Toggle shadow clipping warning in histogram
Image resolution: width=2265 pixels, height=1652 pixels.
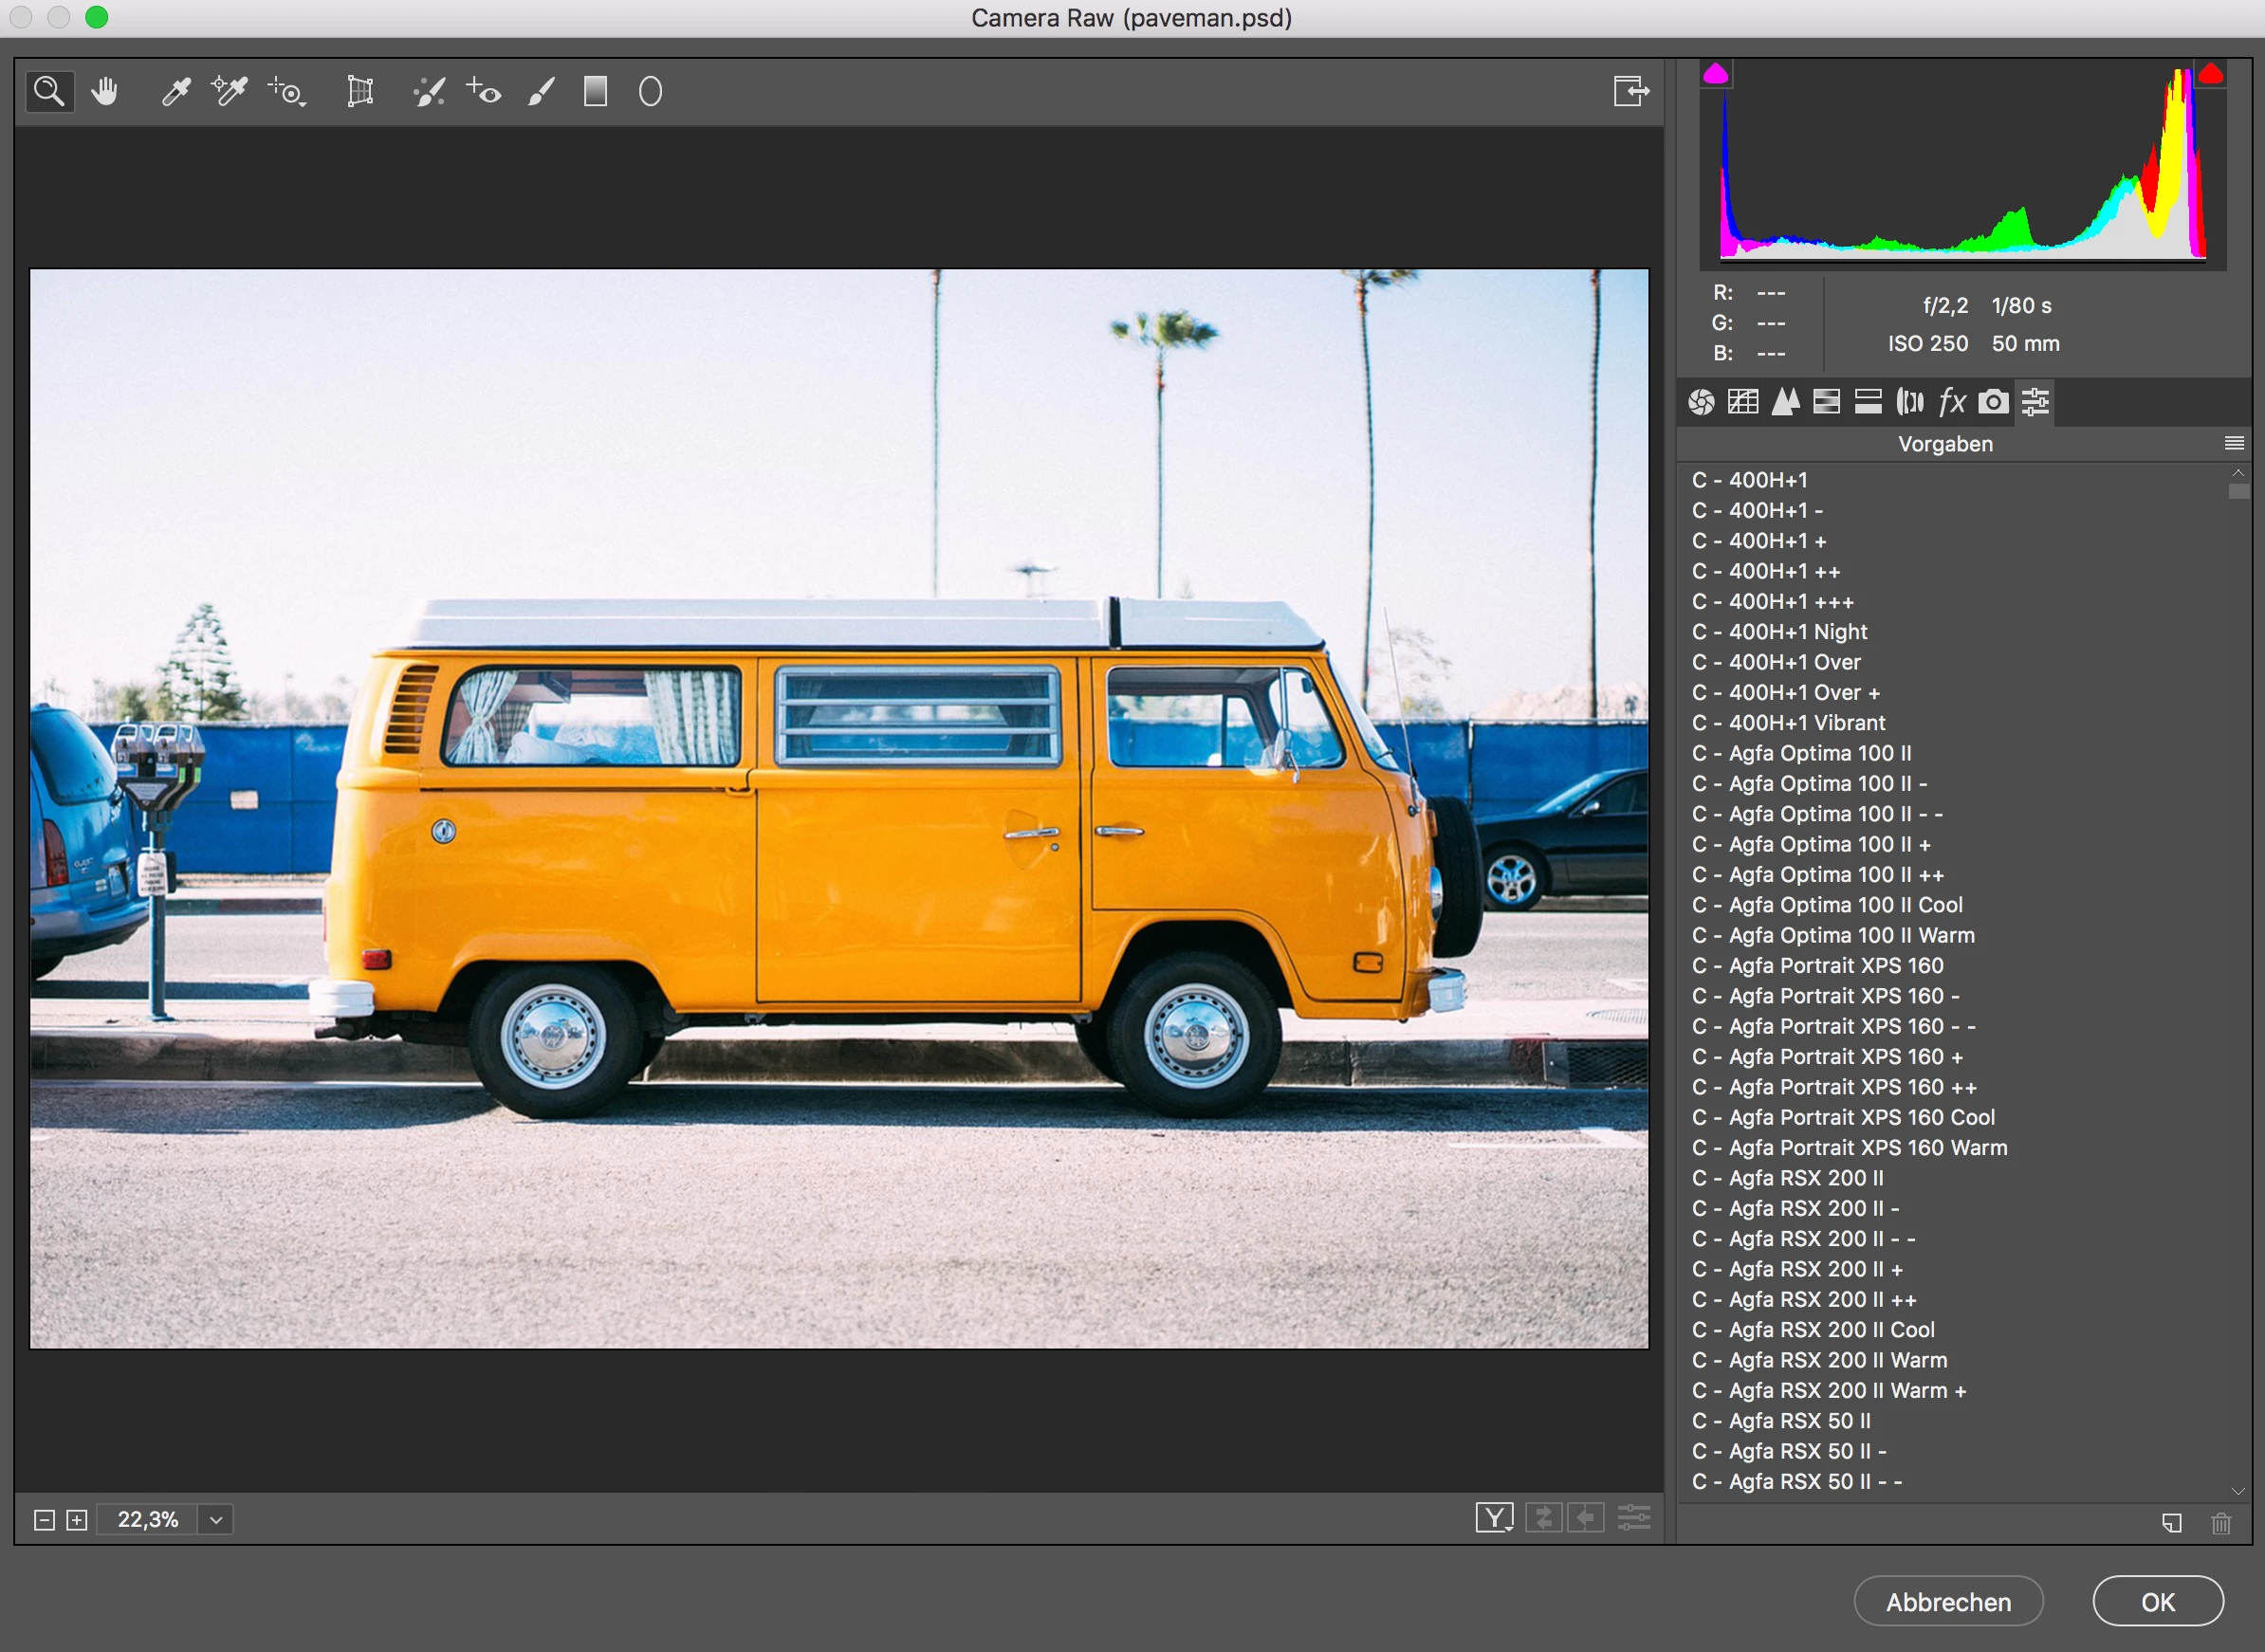click(1716, 74)
